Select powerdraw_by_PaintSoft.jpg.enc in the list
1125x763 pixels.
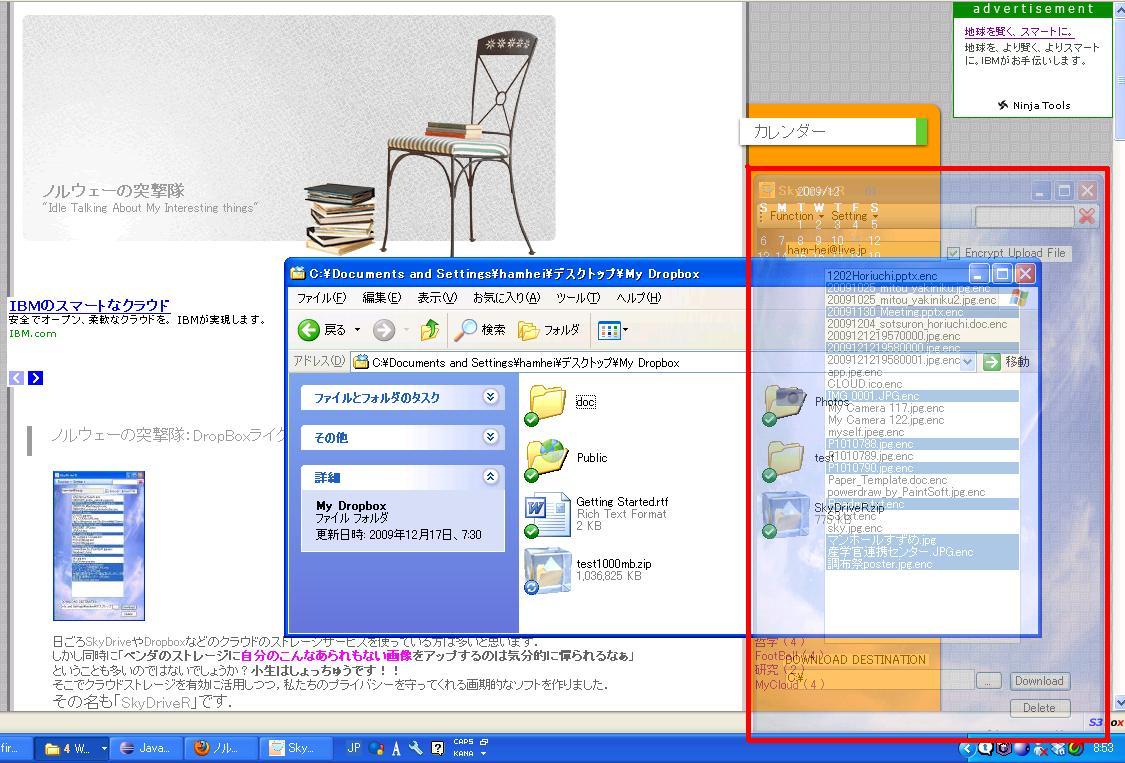922,492
